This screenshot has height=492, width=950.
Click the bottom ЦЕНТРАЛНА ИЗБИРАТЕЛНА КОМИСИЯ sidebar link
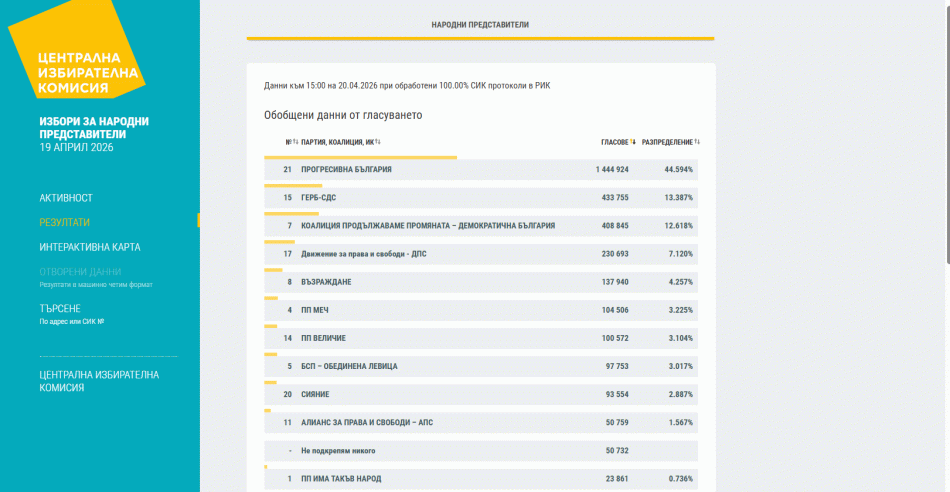tap(99, 380)
